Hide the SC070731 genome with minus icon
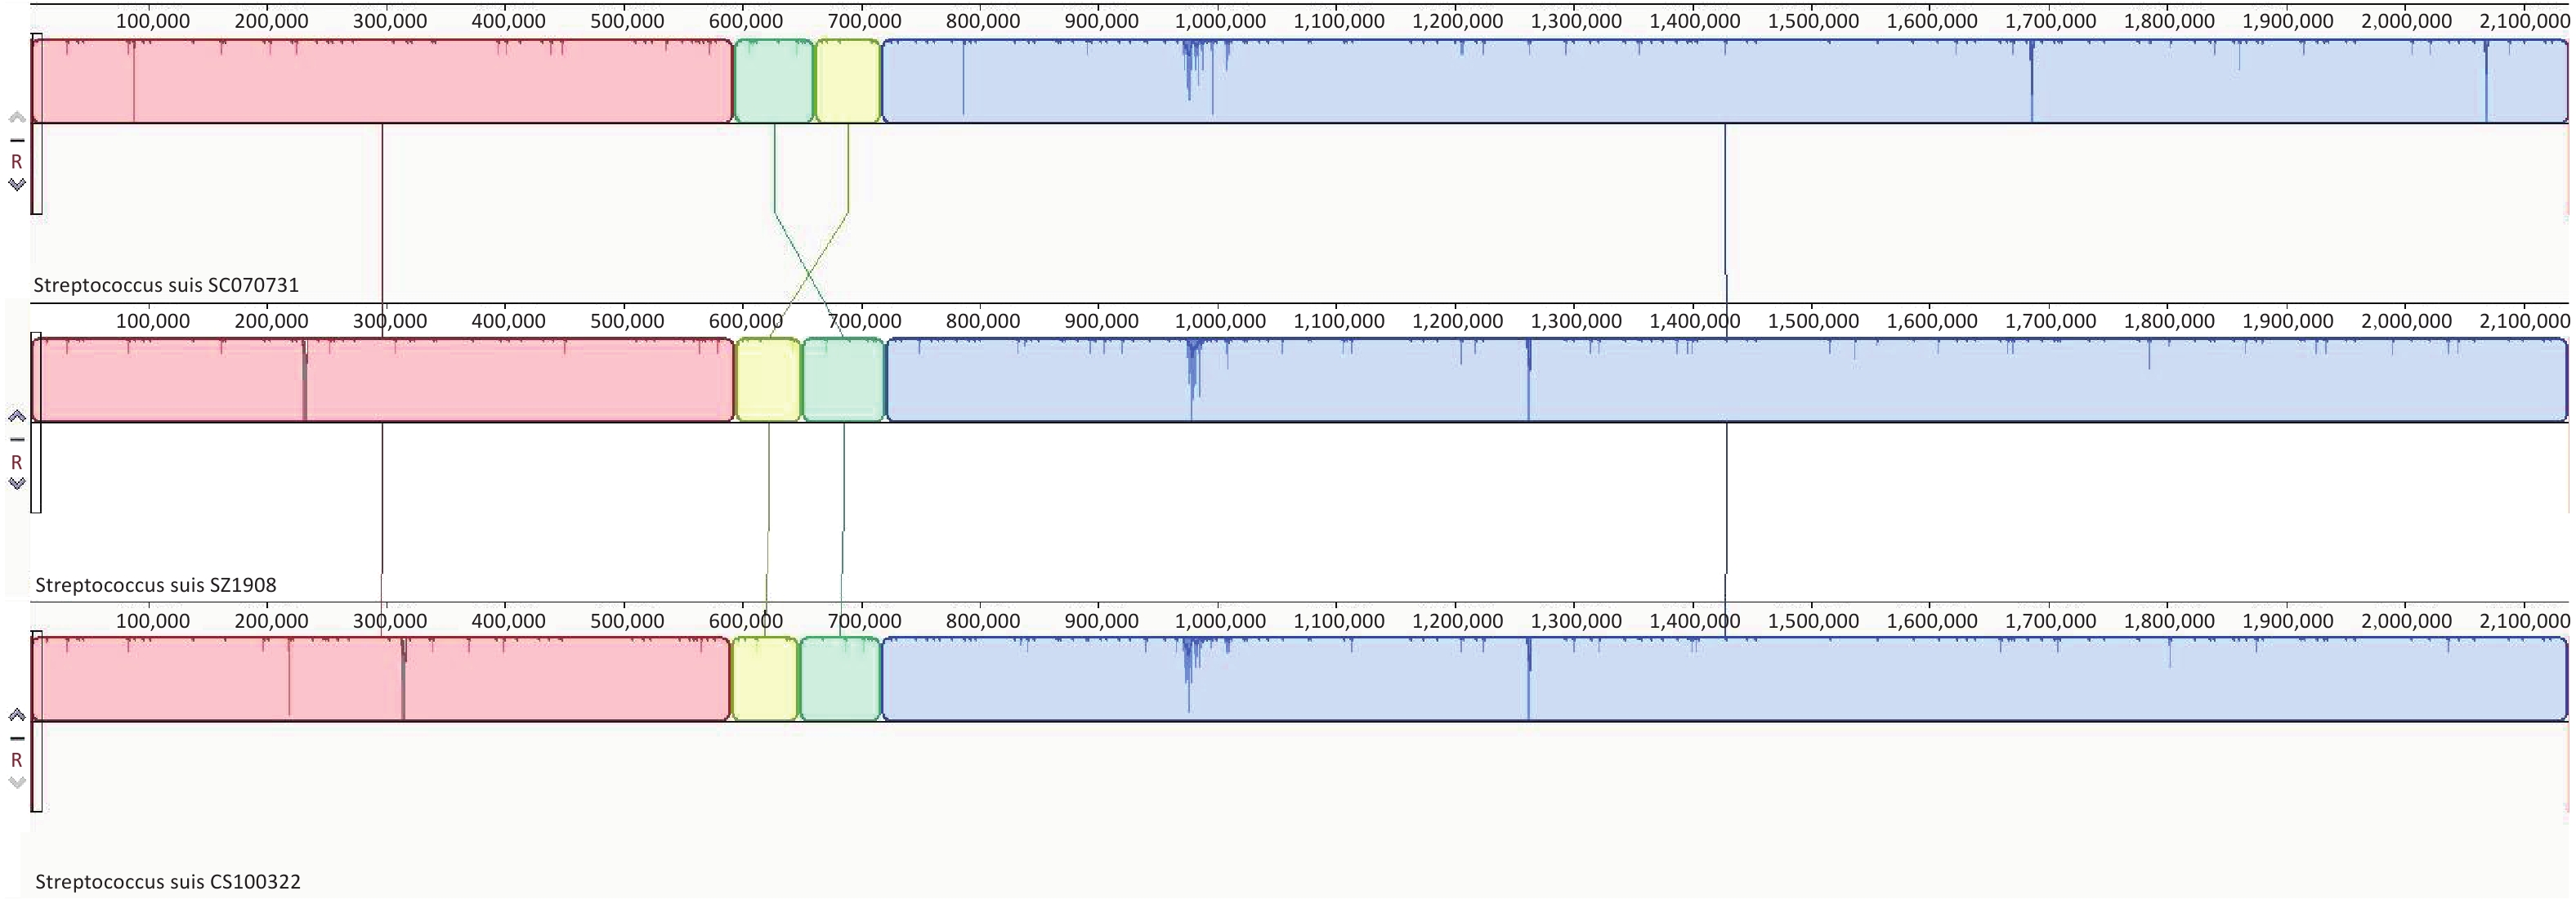The height and width of the screenshot is (900, 2576). [17, 140]
